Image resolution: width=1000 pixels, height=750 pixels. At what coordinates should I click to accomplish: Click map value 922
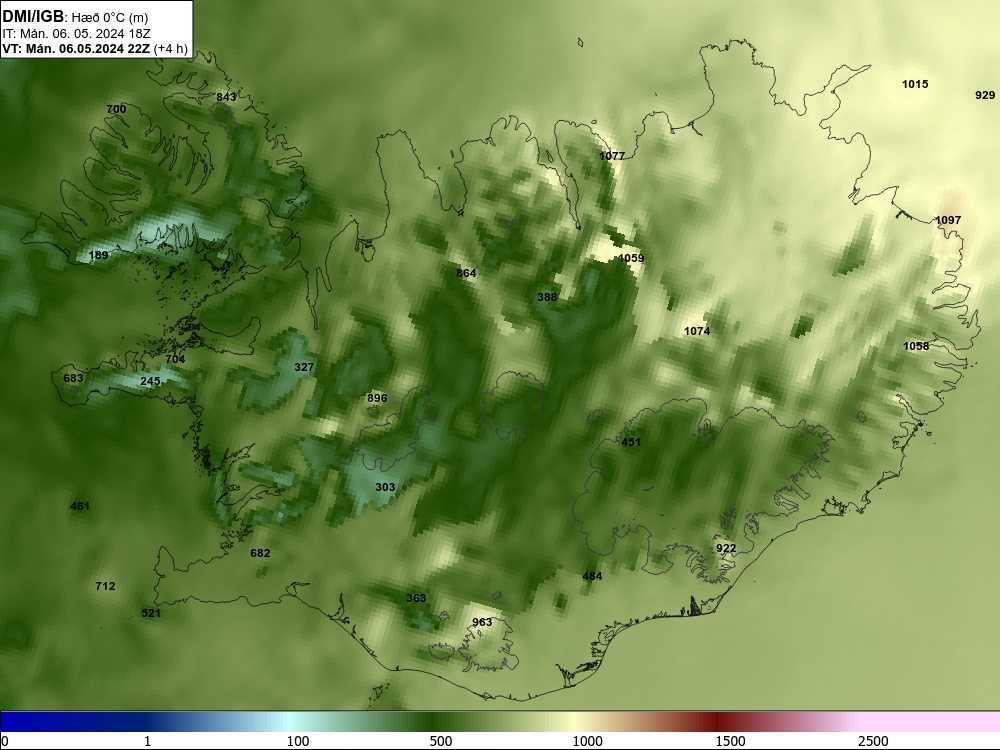click(726, 548)
